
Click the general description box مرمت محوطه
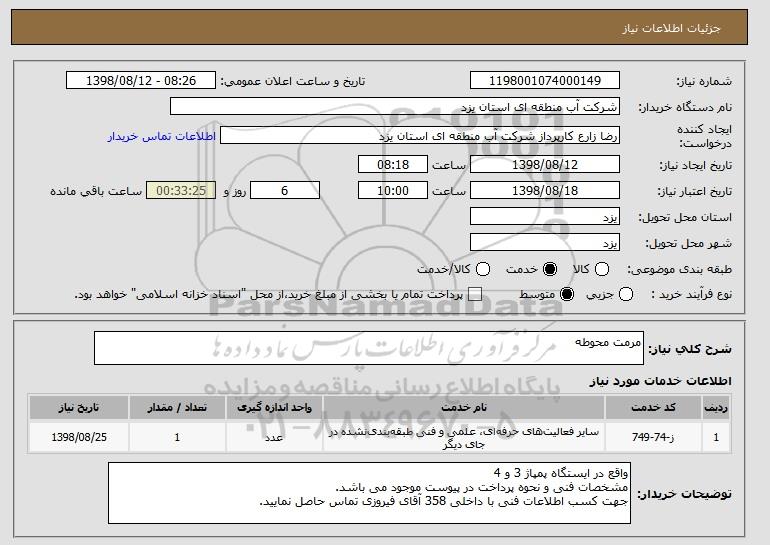pyautogui.click(x=369, y=348)
